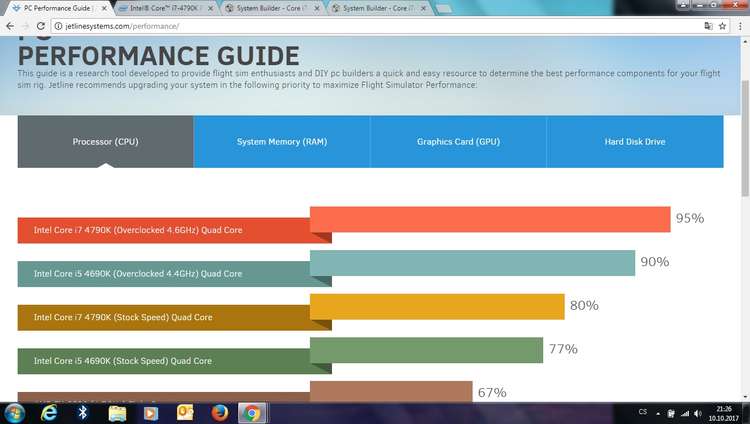The height and width of the screenshot is (424, 750).
Task: Close the Intel Core i7-4790K tab
Action: [210, 8]
